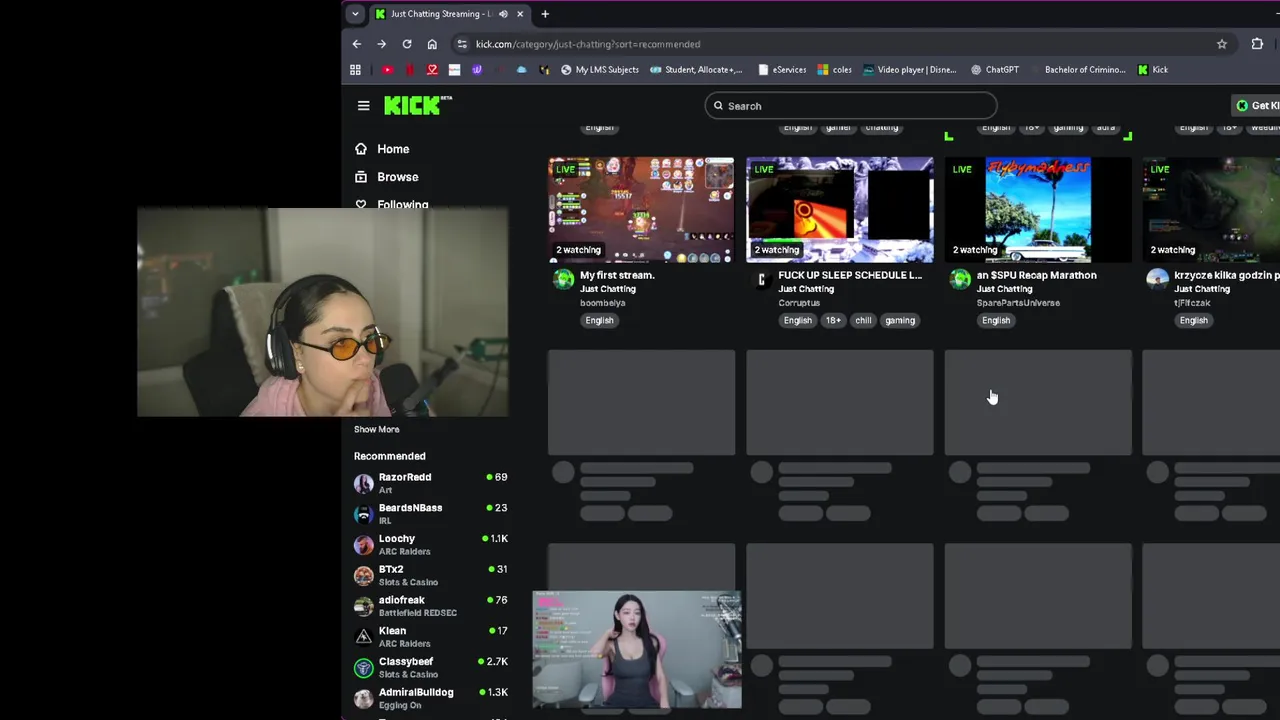Open boombelya channel avatar
Viewport: 1280px width, 720px height.
(563, 279)
